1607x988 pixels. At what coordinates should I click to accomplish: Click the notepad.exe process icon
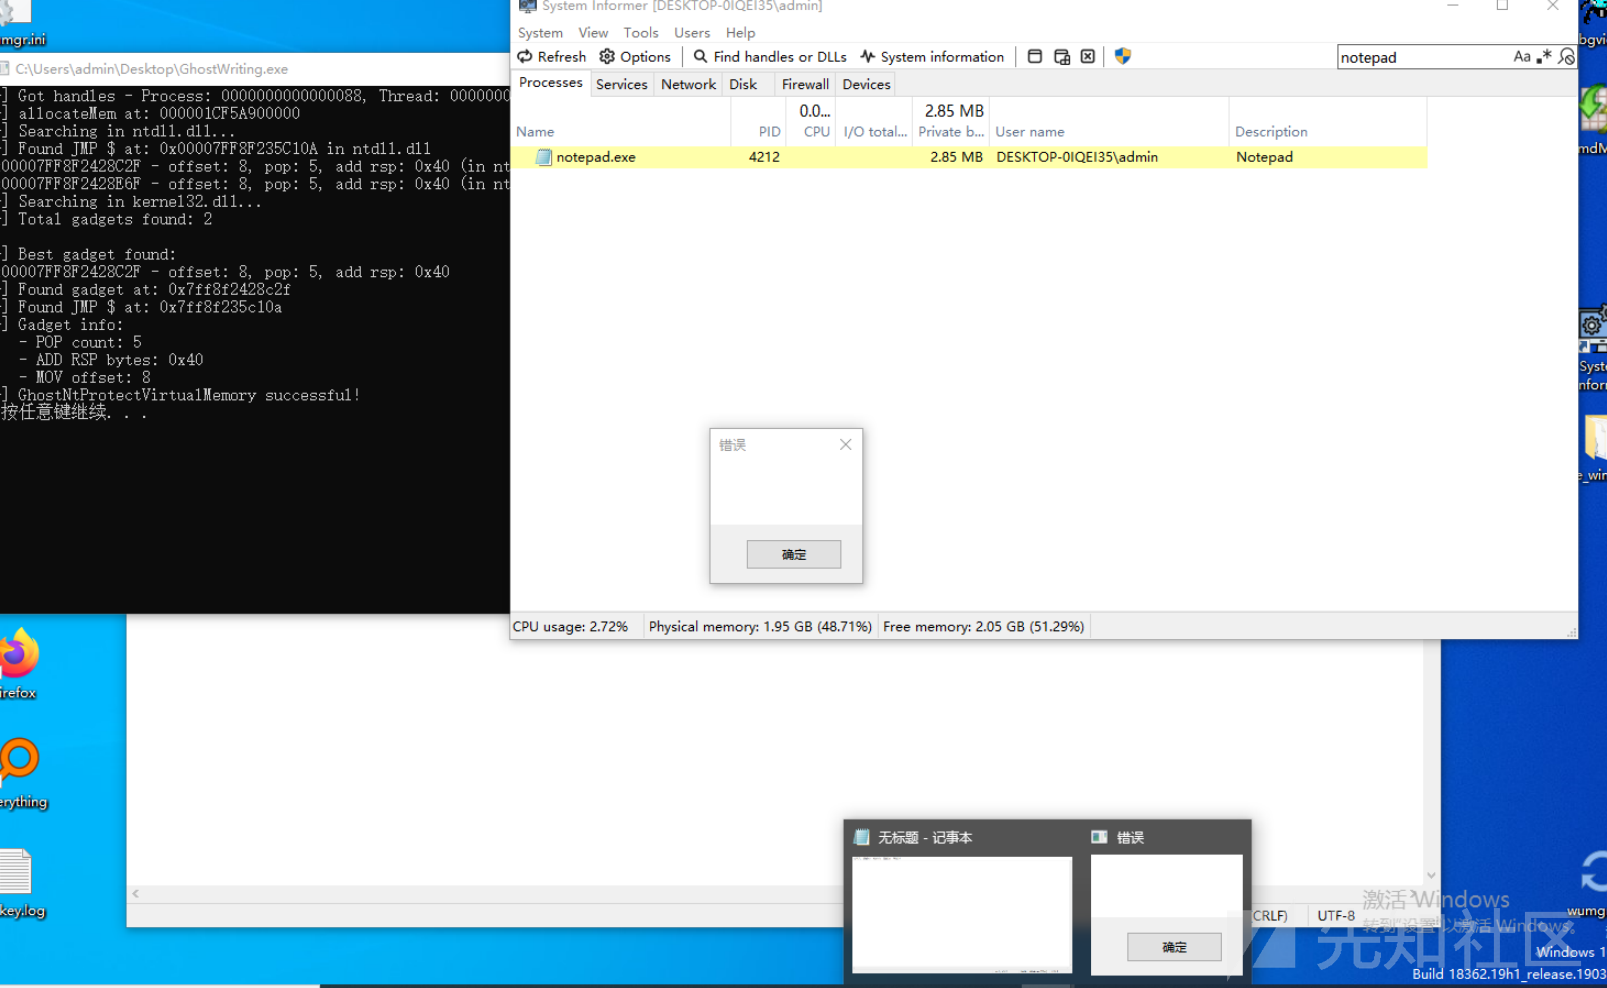[544, 157]
